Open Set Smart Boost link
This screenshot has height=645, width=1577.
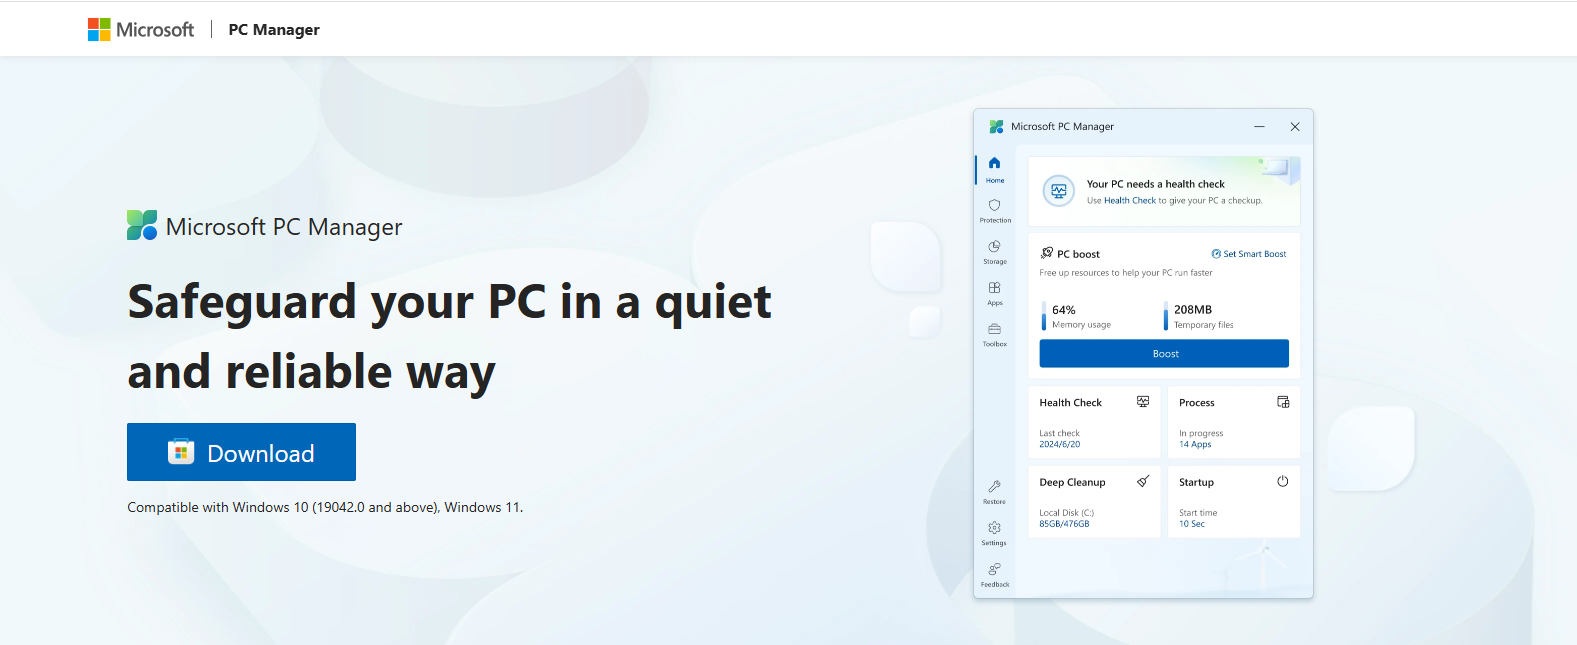(x=1249, y=254)
